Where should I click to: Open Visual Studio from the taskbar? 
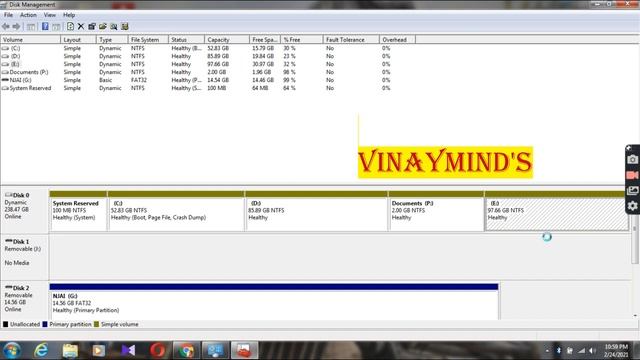128,350
